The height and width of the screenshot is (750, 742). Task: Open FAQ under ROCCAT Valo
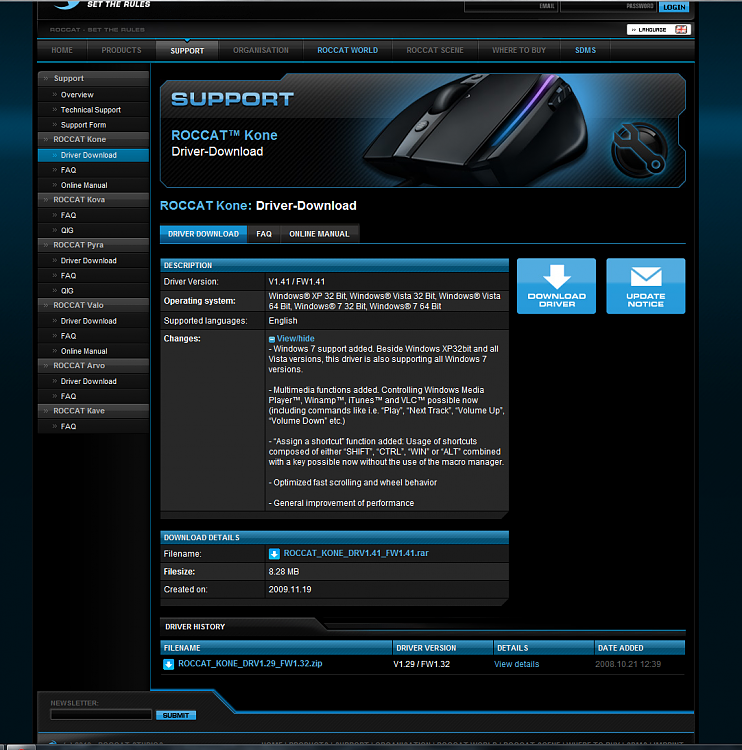[68, 336]
